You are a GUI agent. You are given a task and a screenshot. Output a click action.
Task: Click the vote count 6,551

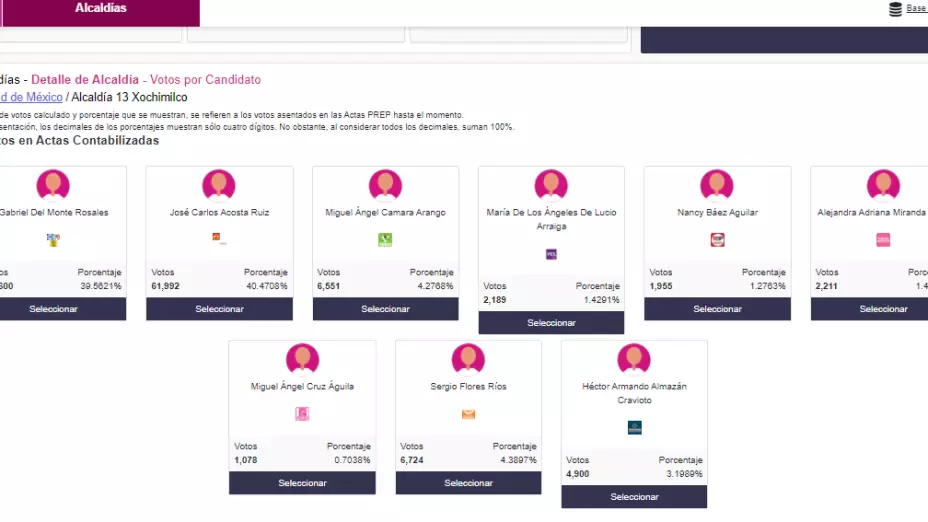click(x=328, y=286)
